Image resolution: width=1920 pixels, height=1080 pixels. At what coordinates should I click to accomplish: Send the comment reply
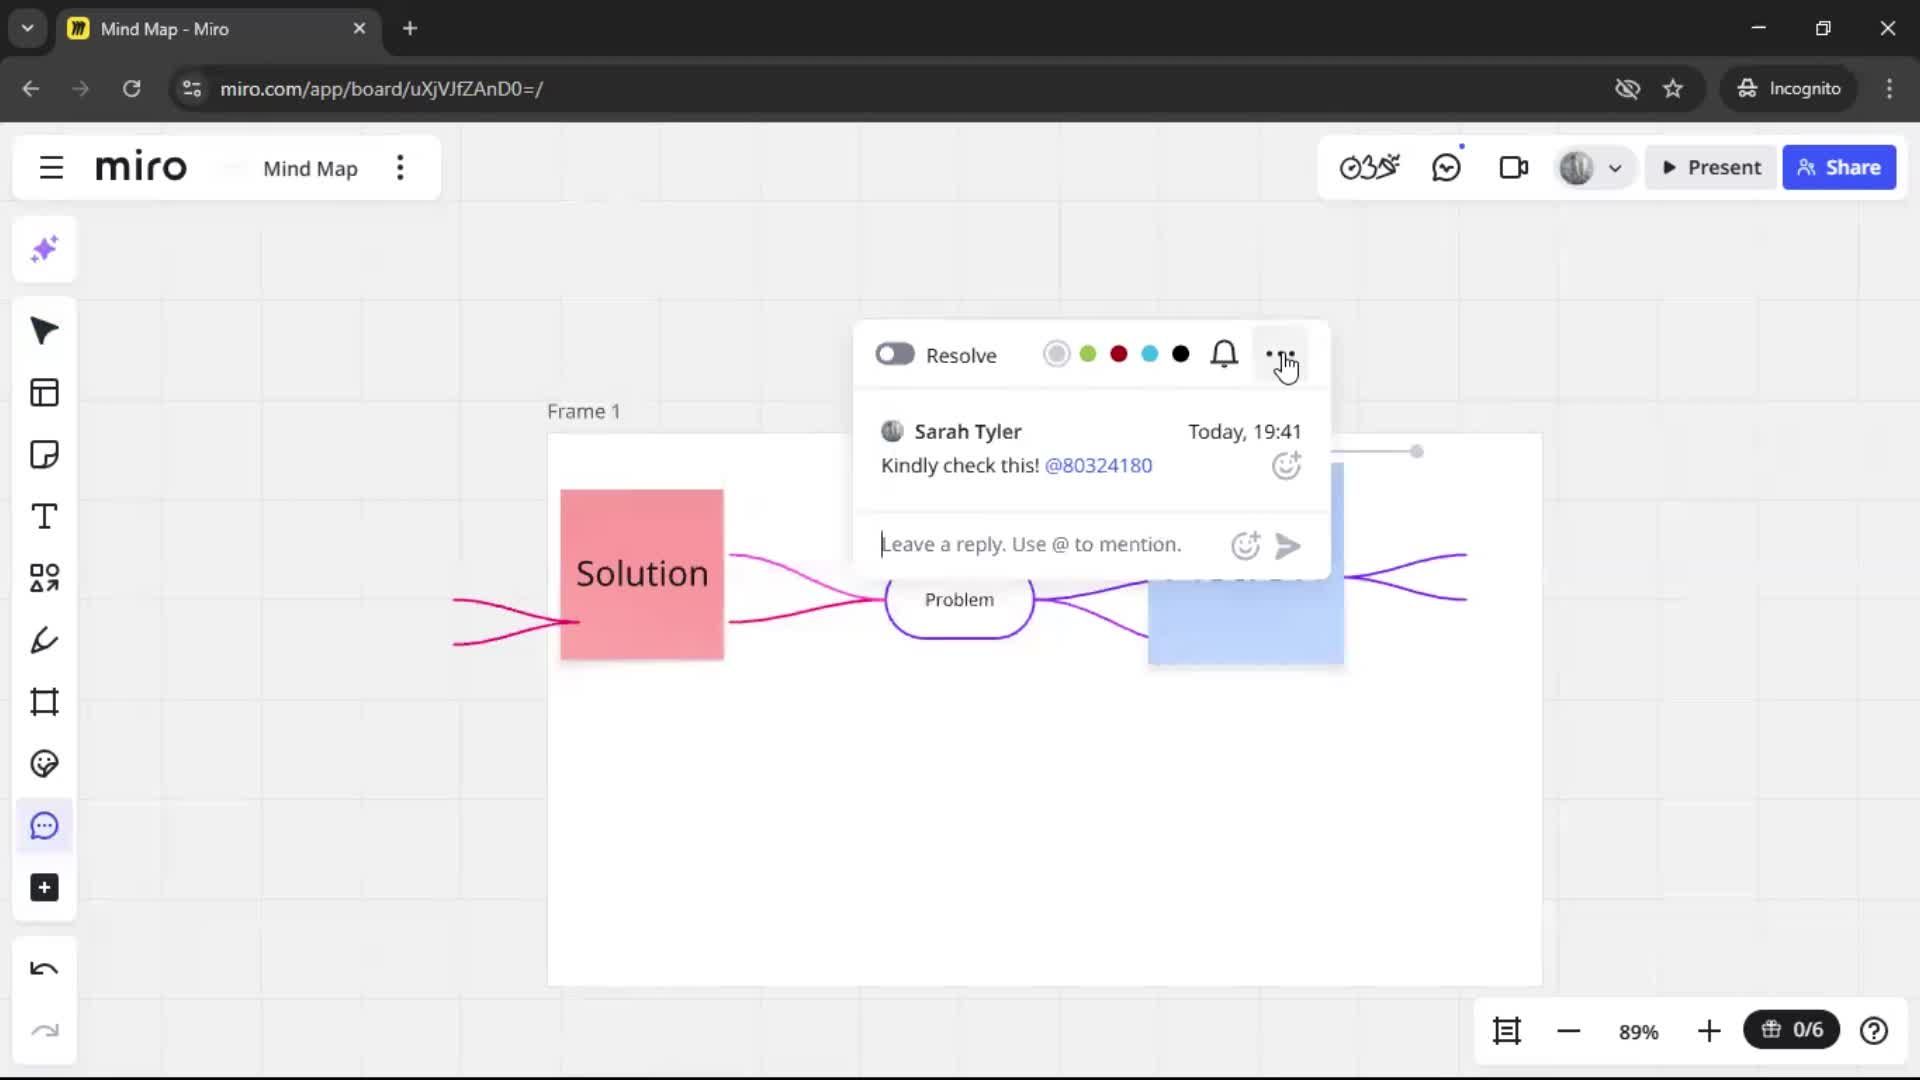pyautogui.click(x=1288, y=546)
